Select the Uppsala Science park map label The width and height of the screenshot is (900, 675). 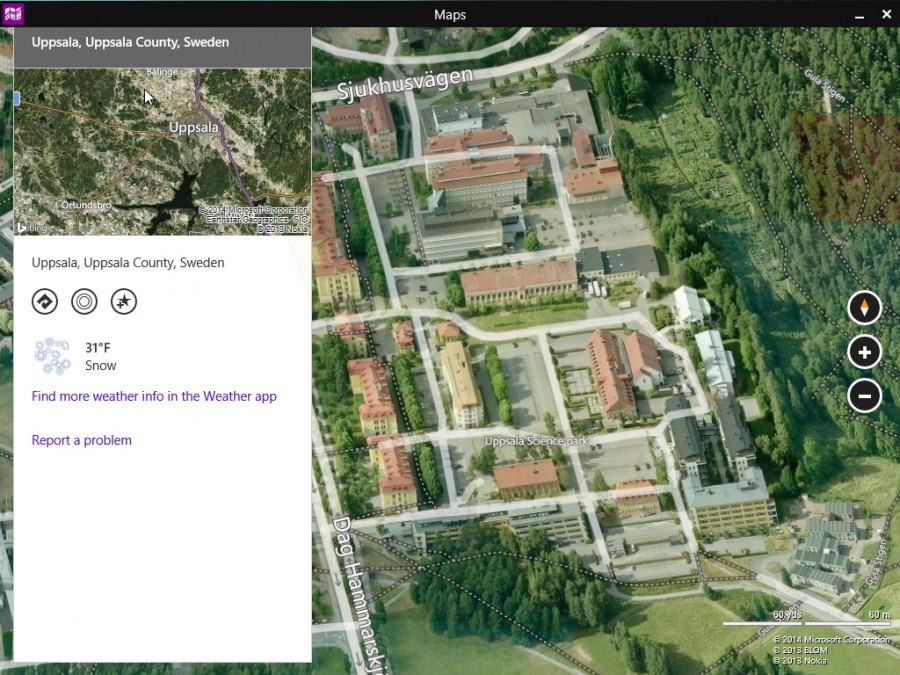[536, 441]
